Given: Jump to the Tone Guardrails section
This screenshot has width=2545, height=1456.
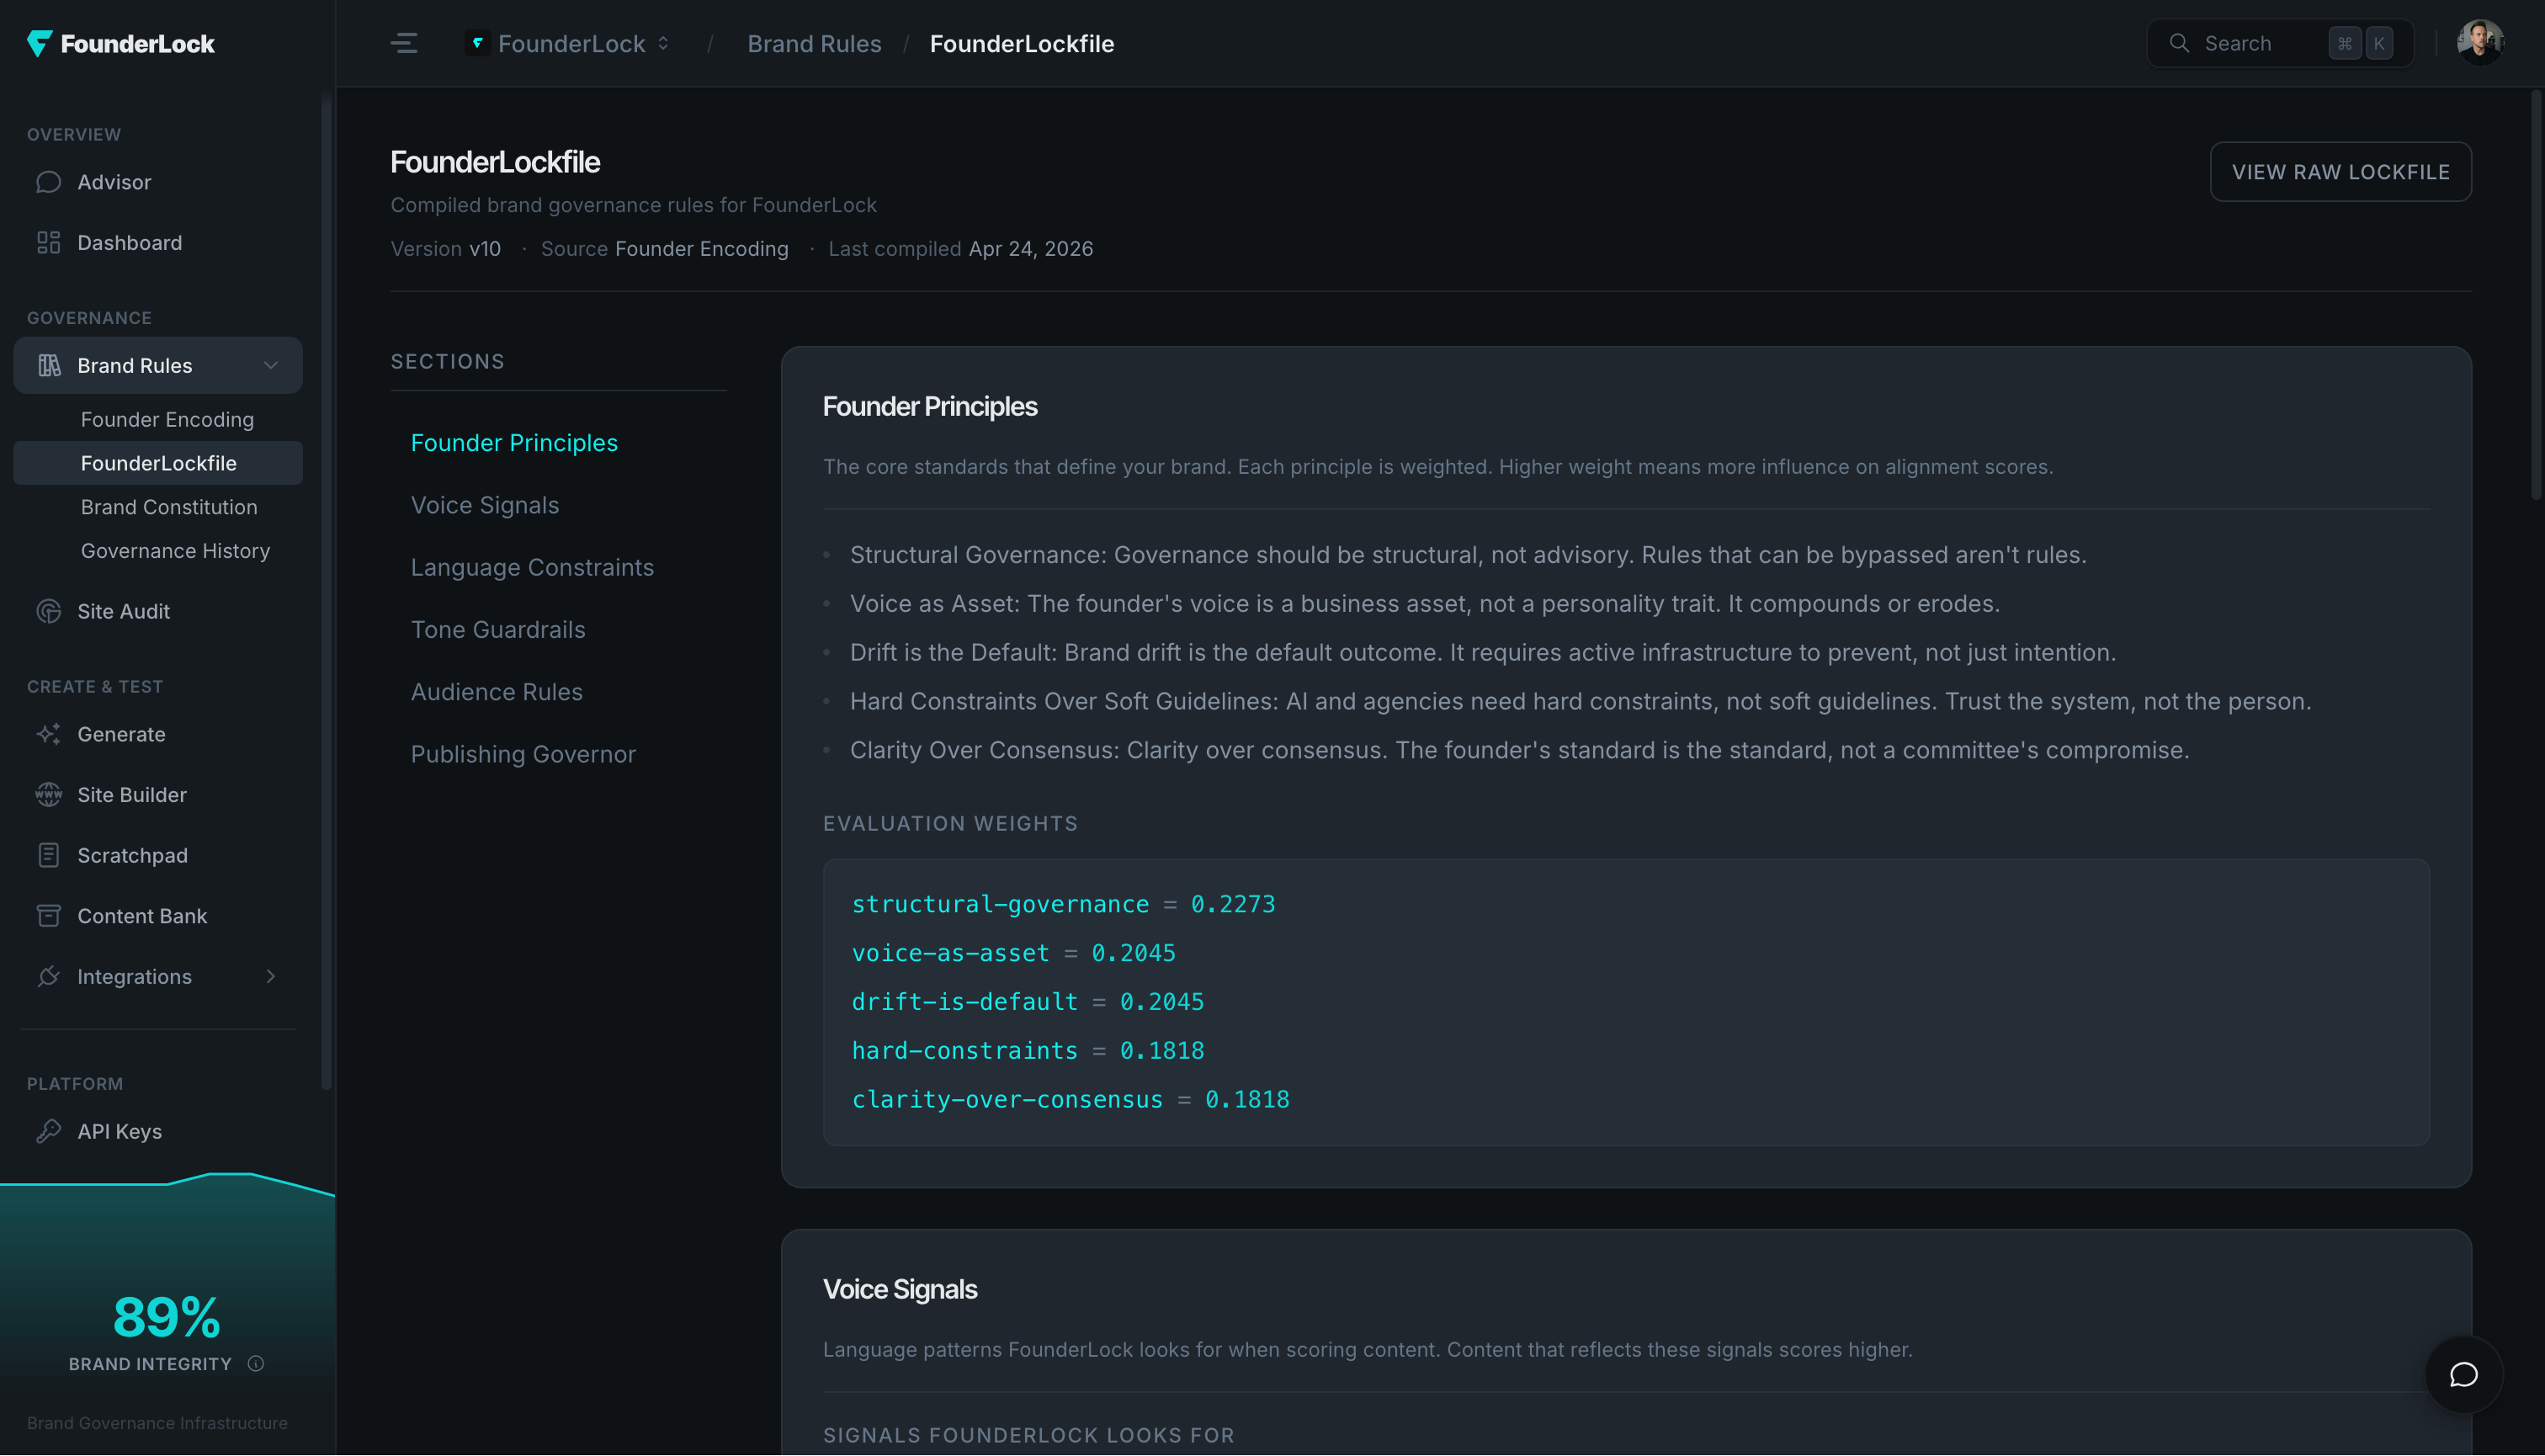Looking at the screenshot, I should (498, 630).
